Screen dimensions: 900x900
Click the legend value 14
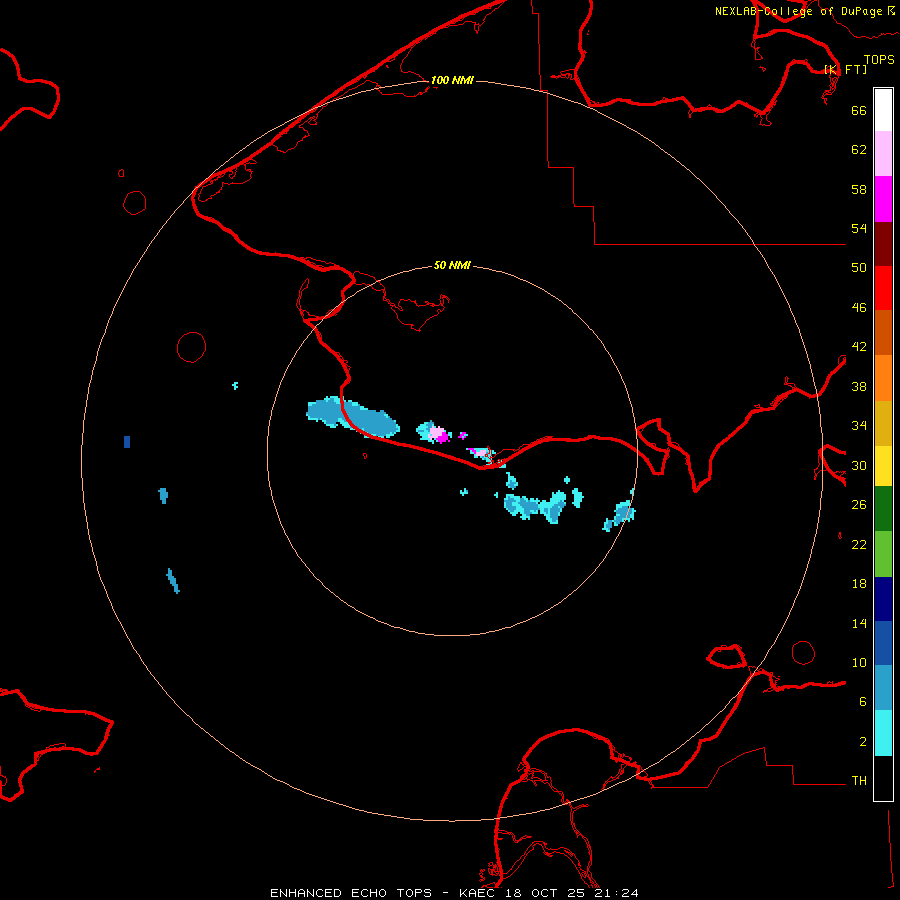pyautogui.click(x=859, y=623)
